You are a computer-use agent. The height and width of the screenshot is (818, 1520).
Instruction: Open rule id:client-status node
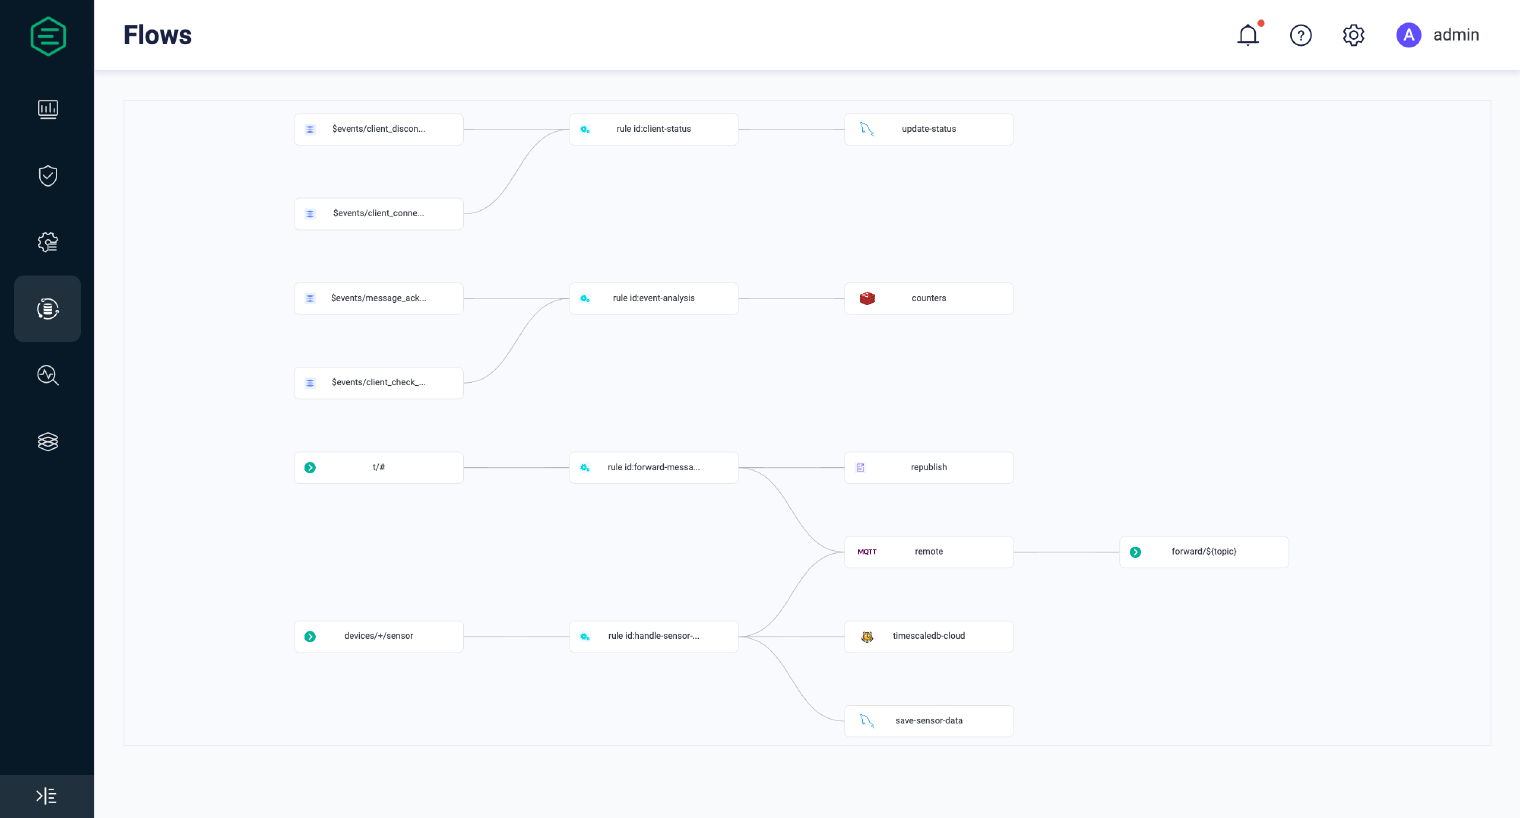click(x=654, y=129)
